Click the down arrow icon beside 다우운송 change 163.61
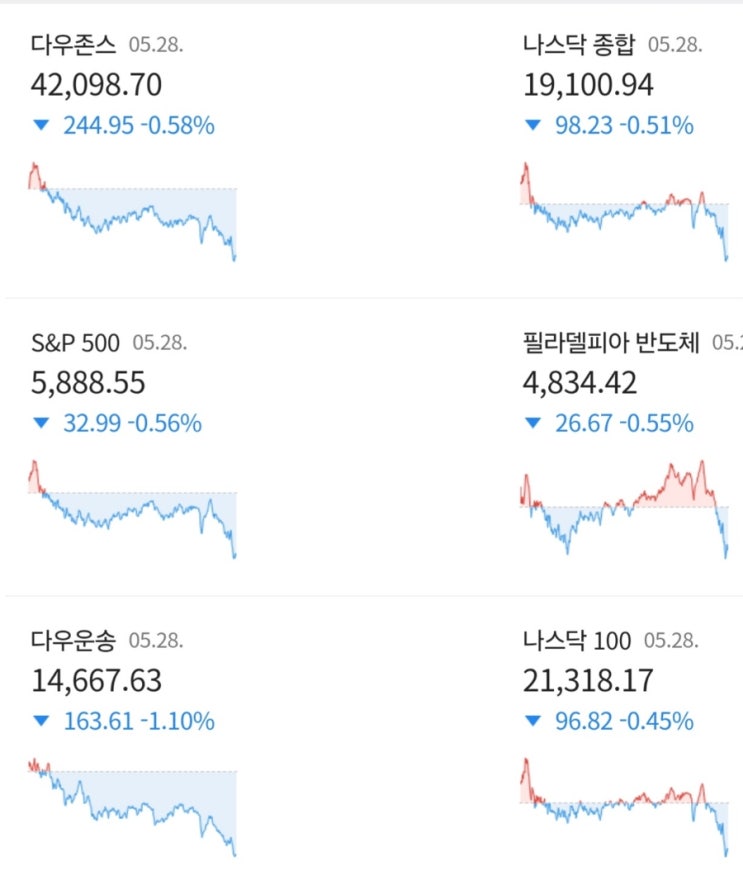743x885 pixels. (41, 721)
